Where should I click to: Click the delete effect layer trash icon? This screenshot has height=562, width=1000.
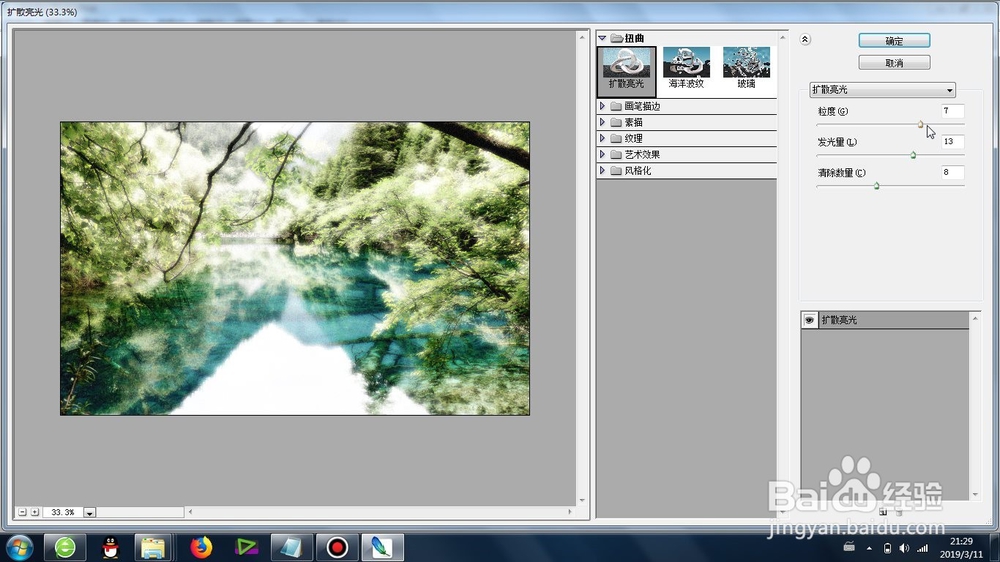click(899, 512)
